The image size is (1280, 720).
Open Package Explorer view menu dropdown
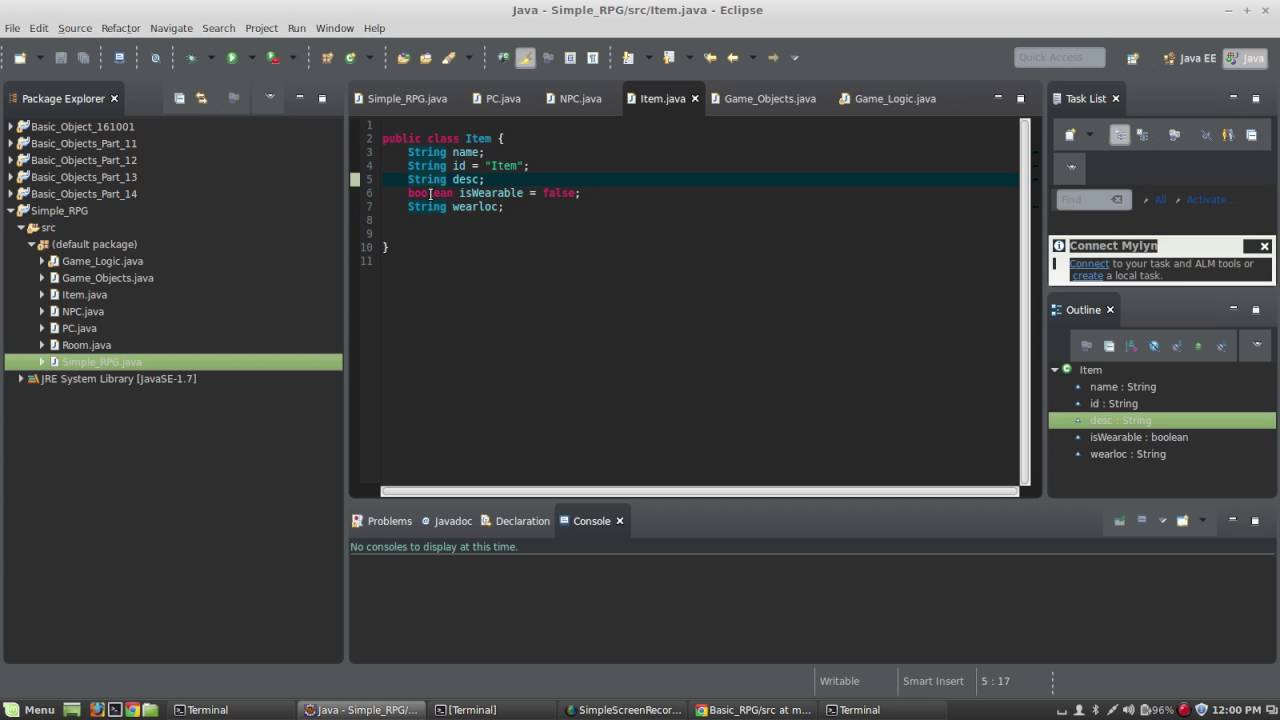(269, 97)
